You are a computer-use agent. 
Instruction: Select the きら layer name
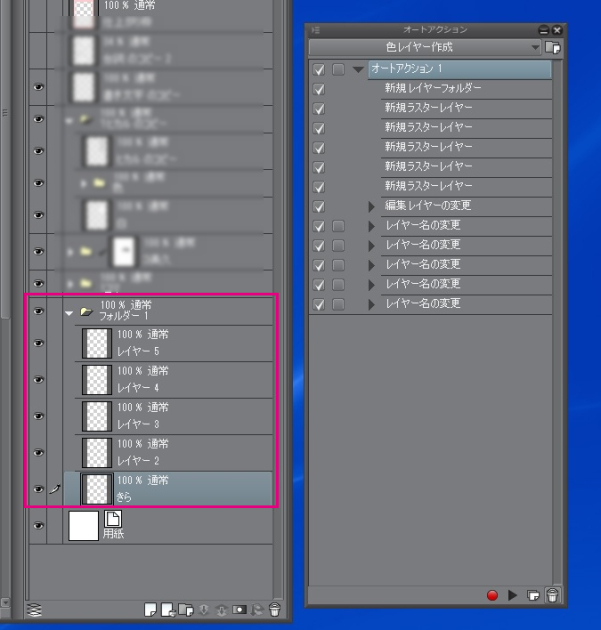(124, 497)
